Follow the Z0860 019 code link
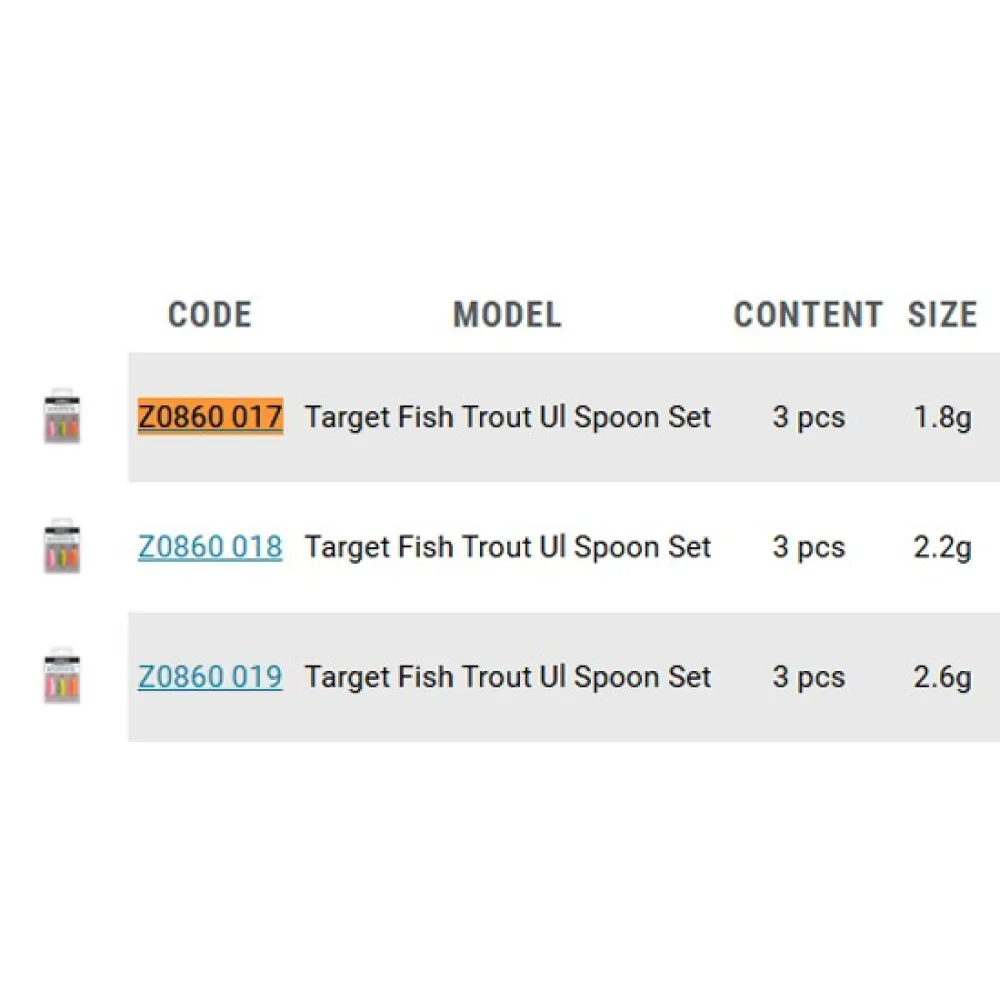1000x1000 pixels. tap(210, 677)
